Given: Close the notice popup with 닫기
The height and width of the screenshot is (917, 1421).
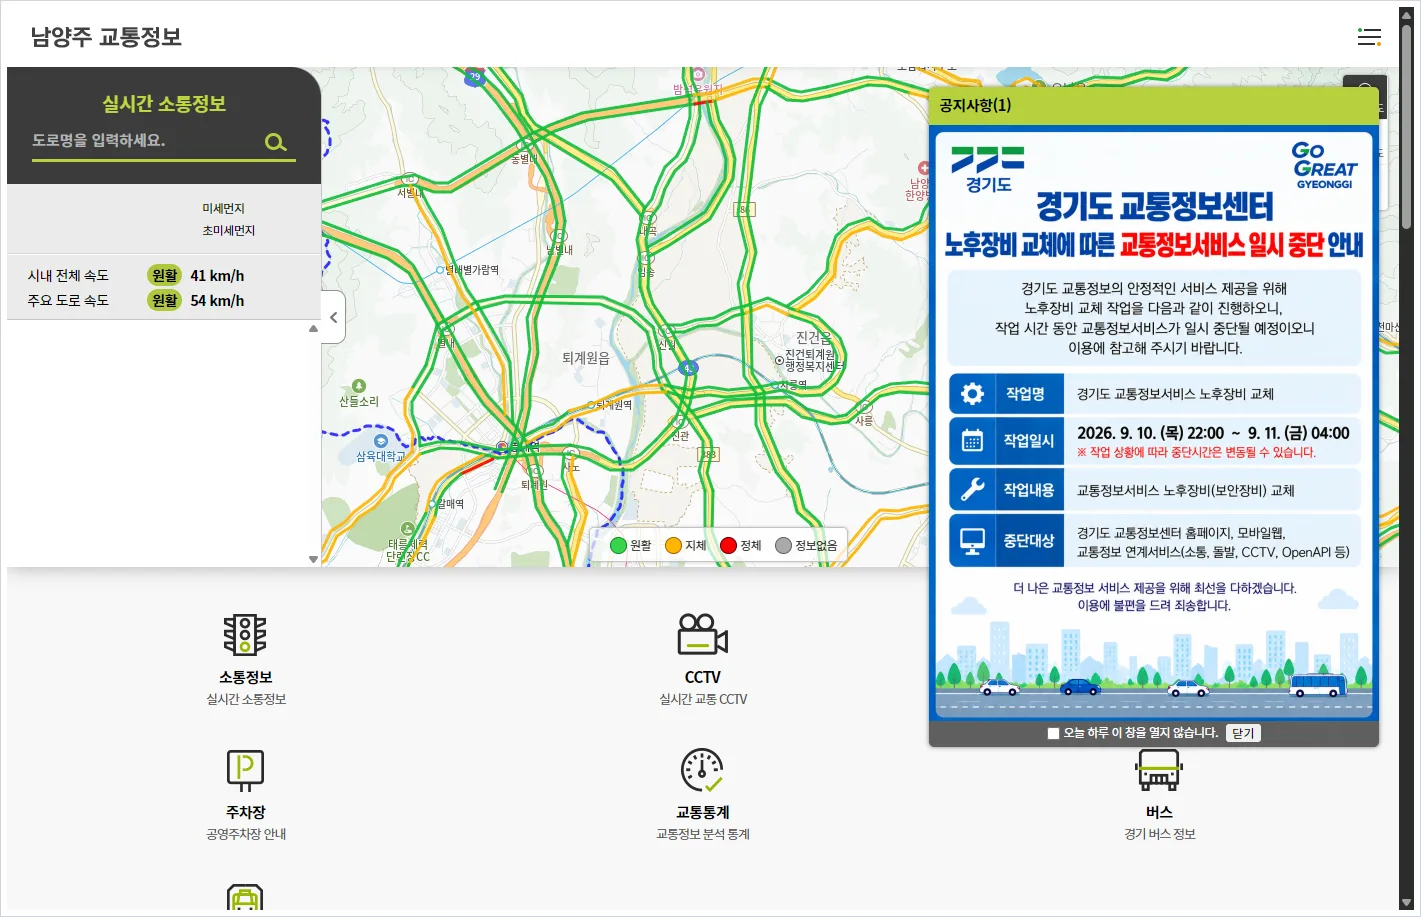Looking at the screenshot, I should click(1243, 733).
